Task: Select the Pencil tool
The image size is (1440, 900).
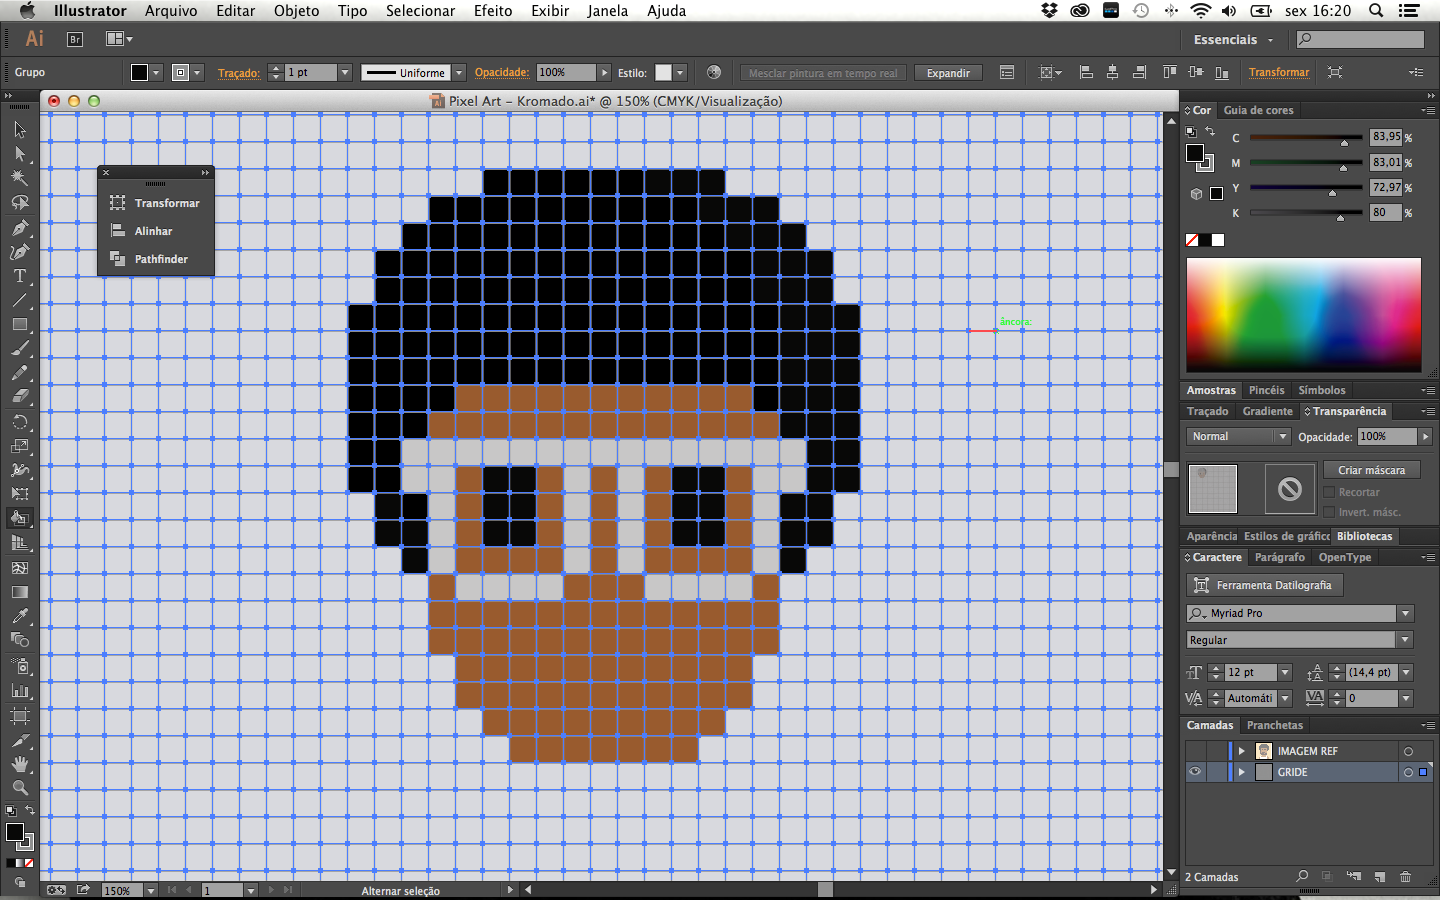Action: pos(20,373)
